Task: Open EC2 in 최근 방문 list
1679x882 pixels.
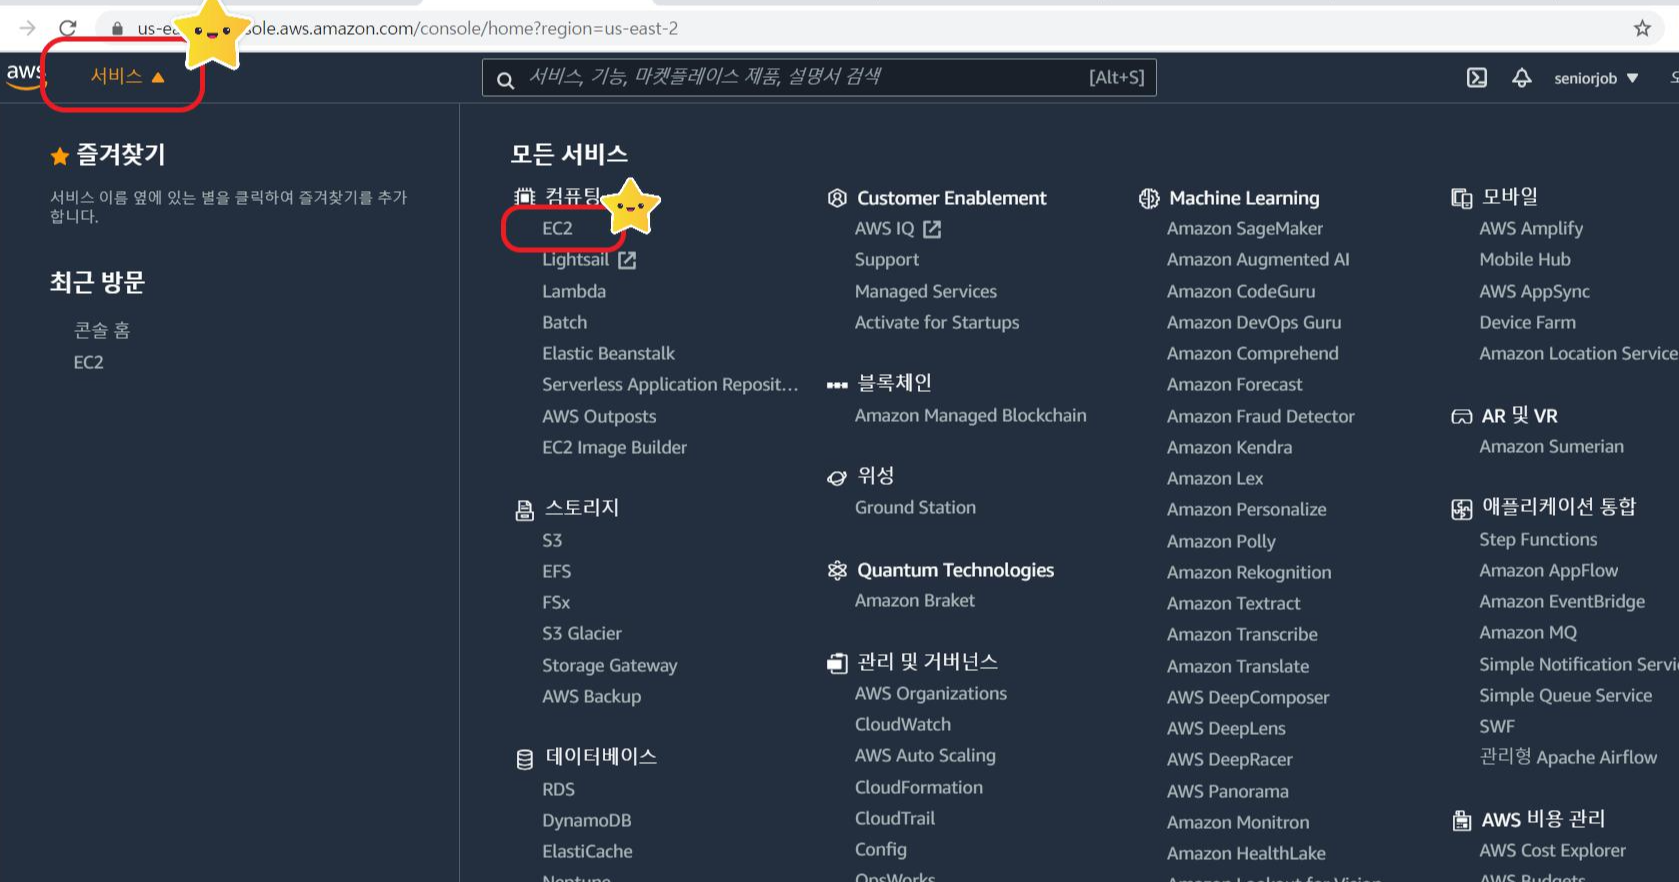Action: tap(88, 362)
